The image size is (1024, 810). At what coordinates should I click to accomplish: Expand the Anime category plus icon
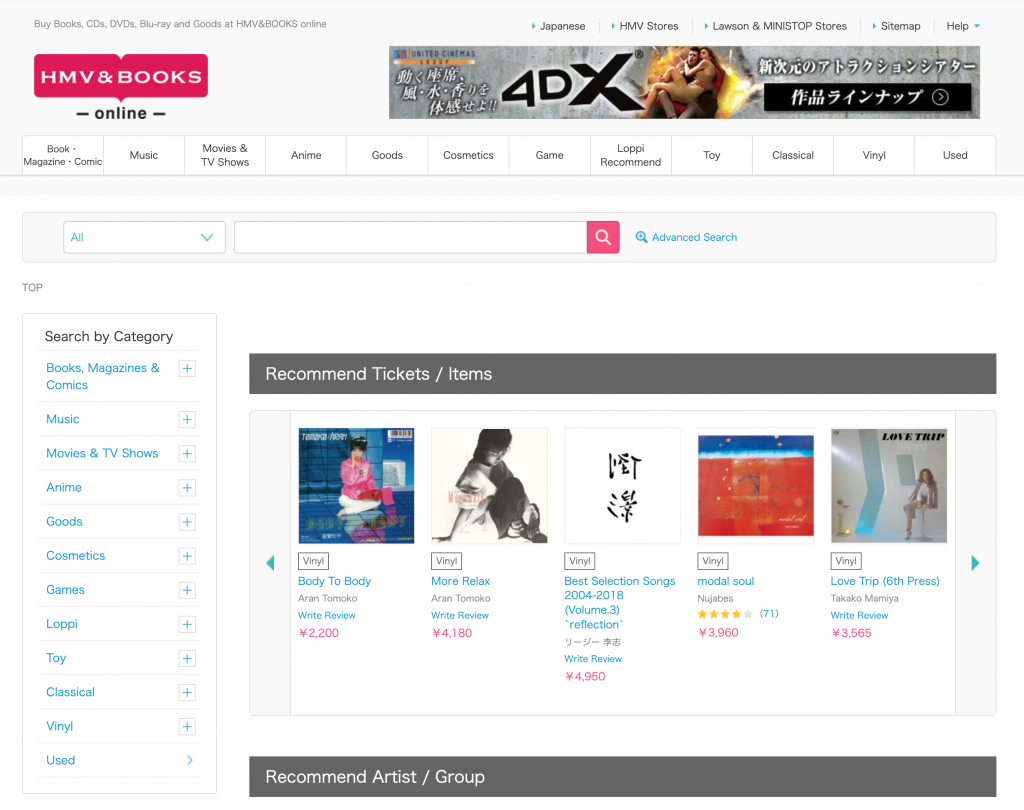pyautogui.click(x=187, y=488)
